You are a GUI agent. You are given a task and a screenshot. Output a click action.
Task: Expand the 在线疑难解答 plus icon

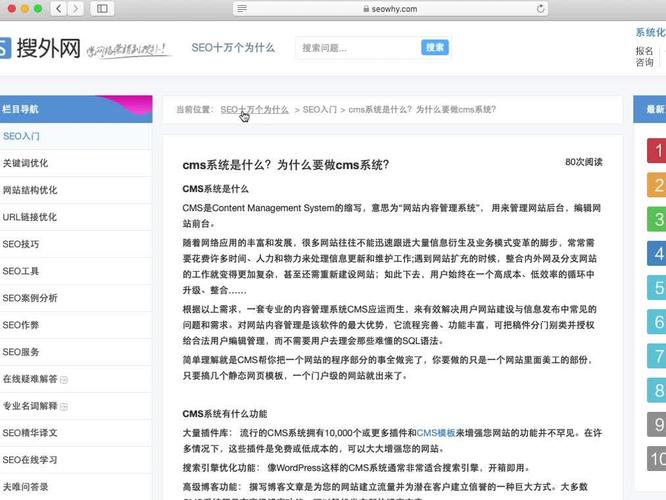click(x=64, y=380)
